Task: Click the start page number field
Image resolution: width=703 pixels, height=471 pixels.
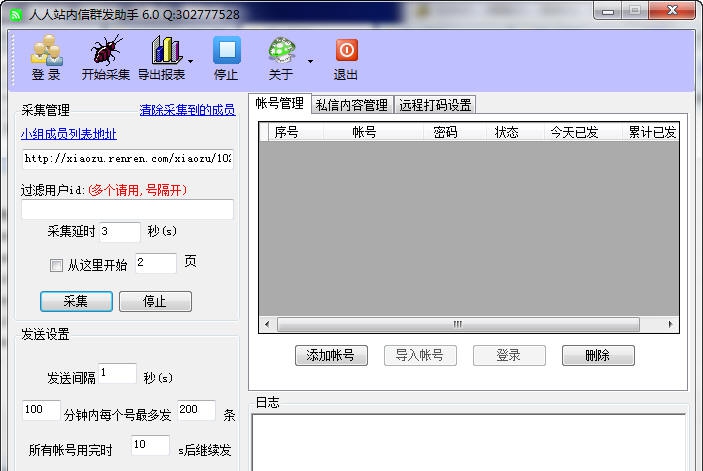Action: pyautogui.click(x=156, y=263)
